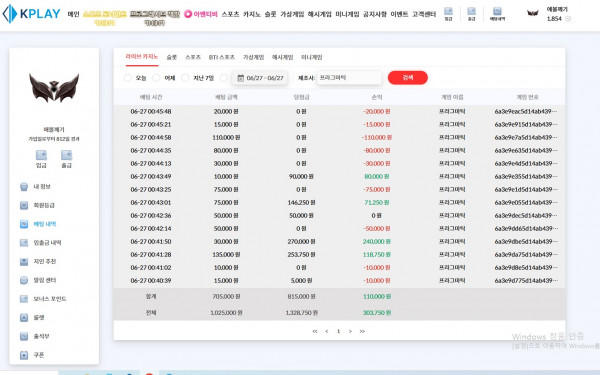600x375 pixels.
Task: Switch to the 스포츠 tab
Action: 193,57
